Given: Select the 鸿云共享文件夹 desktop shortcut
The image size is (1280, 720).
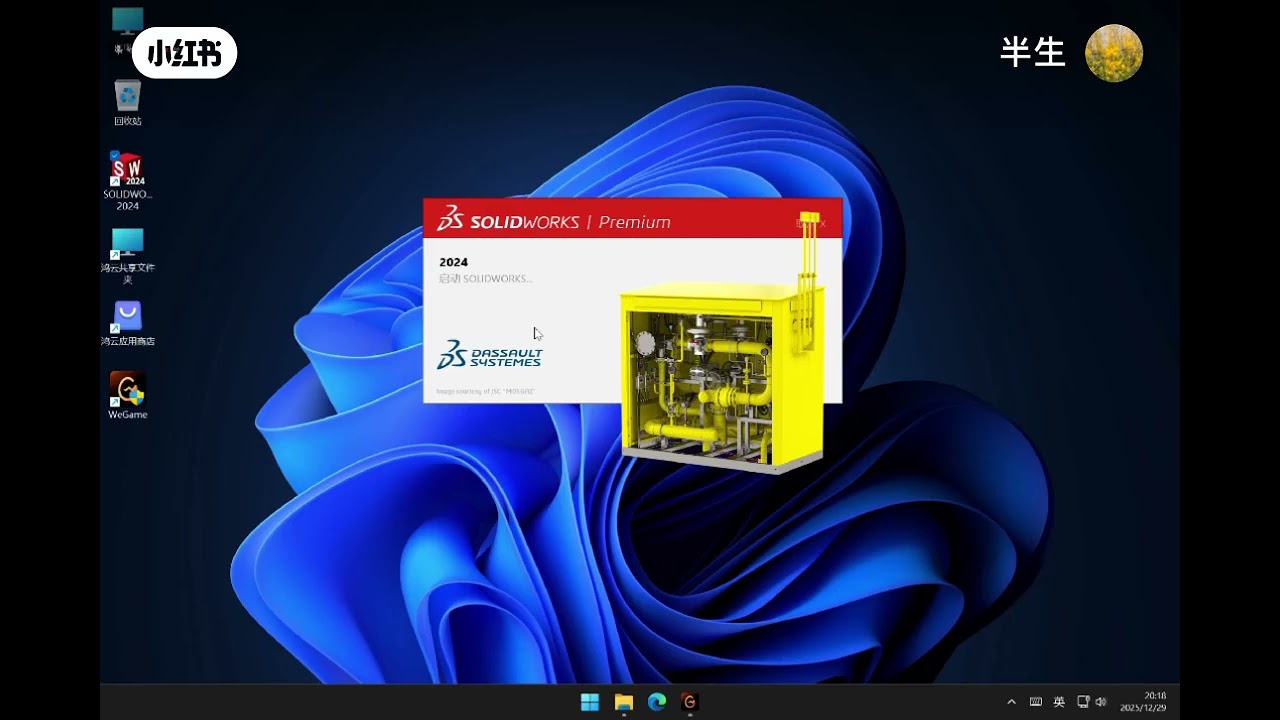Looking at the screenshot, I should (x=127, y=256).
